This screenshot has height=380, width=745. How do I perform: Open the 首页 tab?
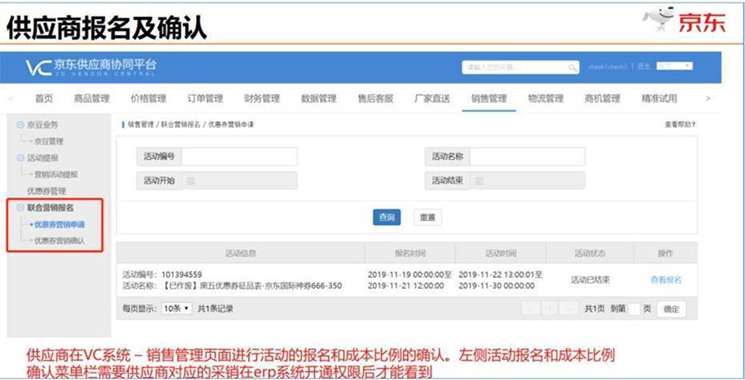coord(44,98)
